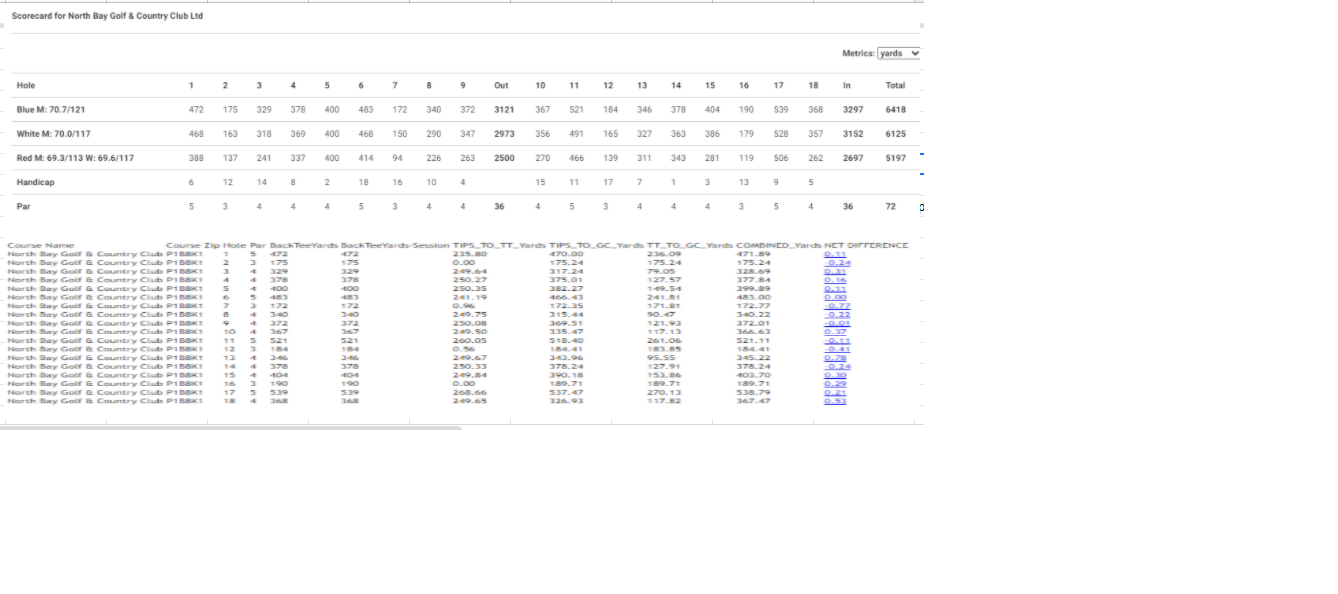Select the 'Par' row label in the scorecard
Viewport: 1338px width, 594px height.
point(24,206)
